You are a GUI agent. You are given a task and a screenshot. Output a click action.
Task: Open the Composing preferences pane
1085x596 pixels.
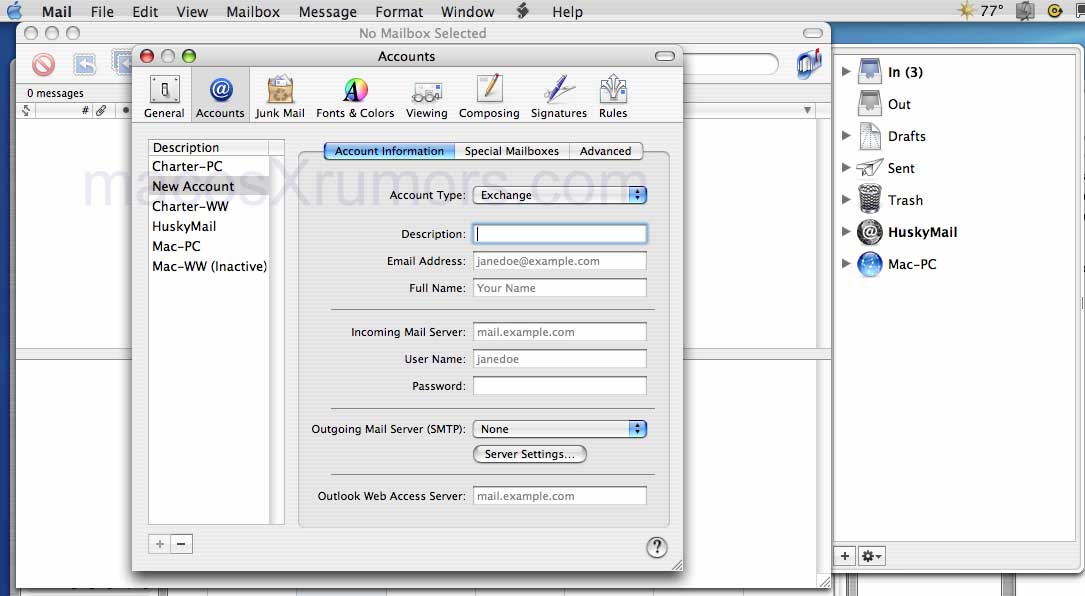(x=489, y=96)
